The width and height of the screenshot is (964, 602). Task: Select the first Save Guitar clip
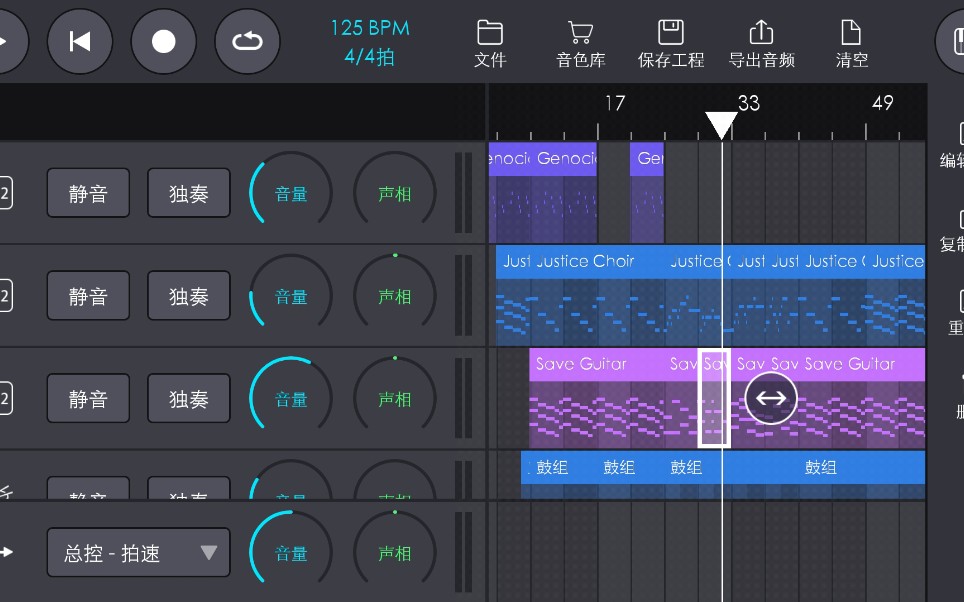click(597, 398)
